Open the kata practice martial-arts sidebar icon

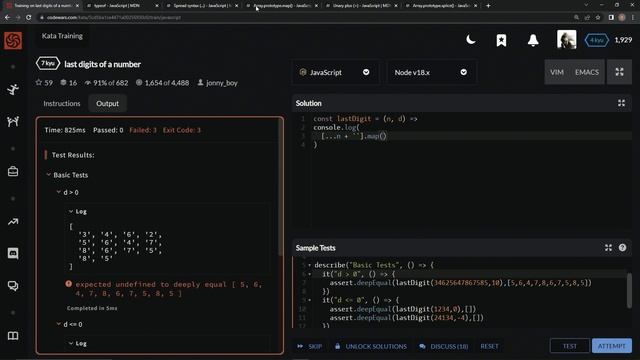(13, 89)
